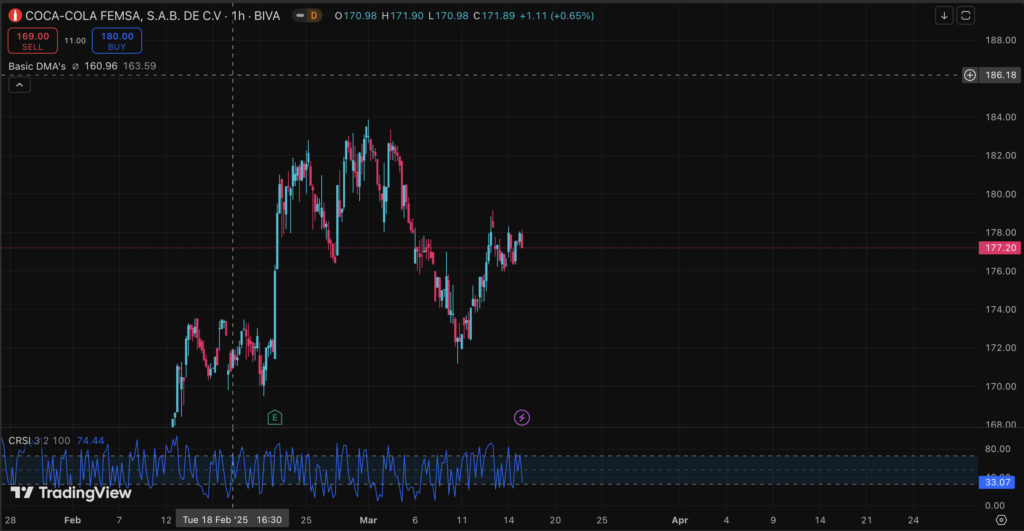Click 24 on the time axis
Image resolution: width=1024 pixels, height=531 pixels.
pyautogui.click(x=914, y=520)
